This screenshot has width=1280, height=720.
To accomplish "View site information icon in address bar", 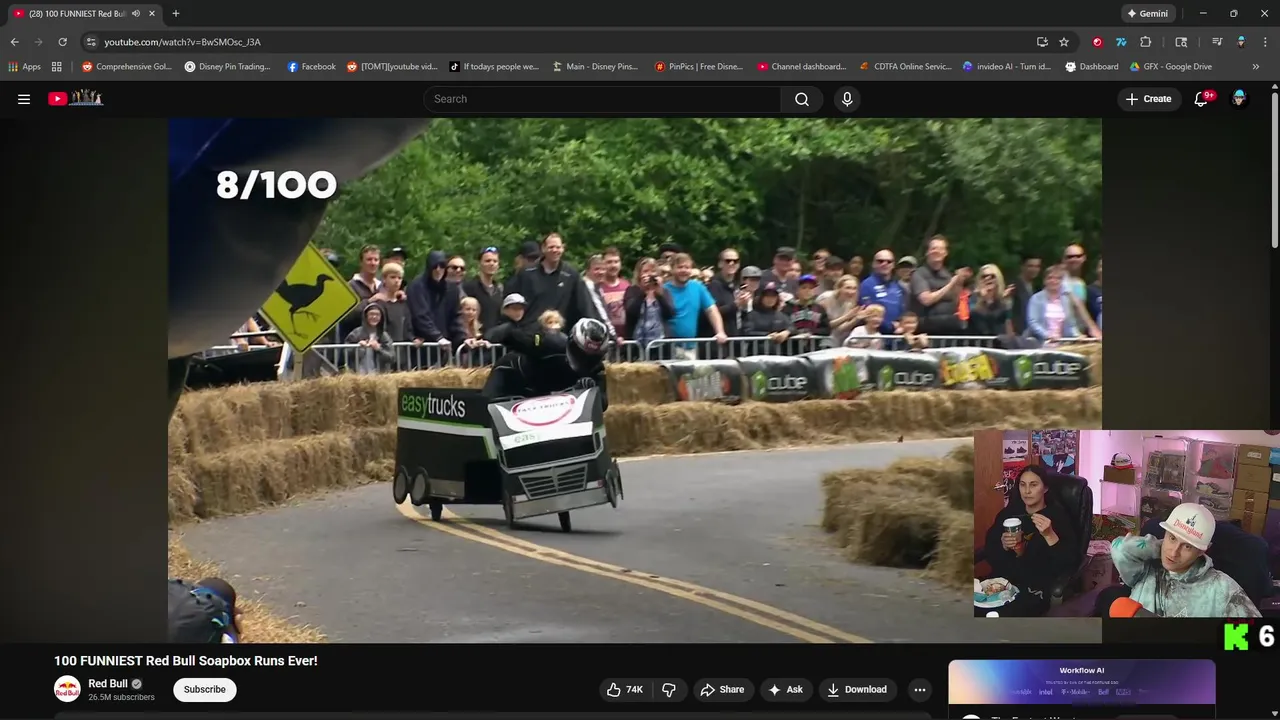I will coord(91,42).
